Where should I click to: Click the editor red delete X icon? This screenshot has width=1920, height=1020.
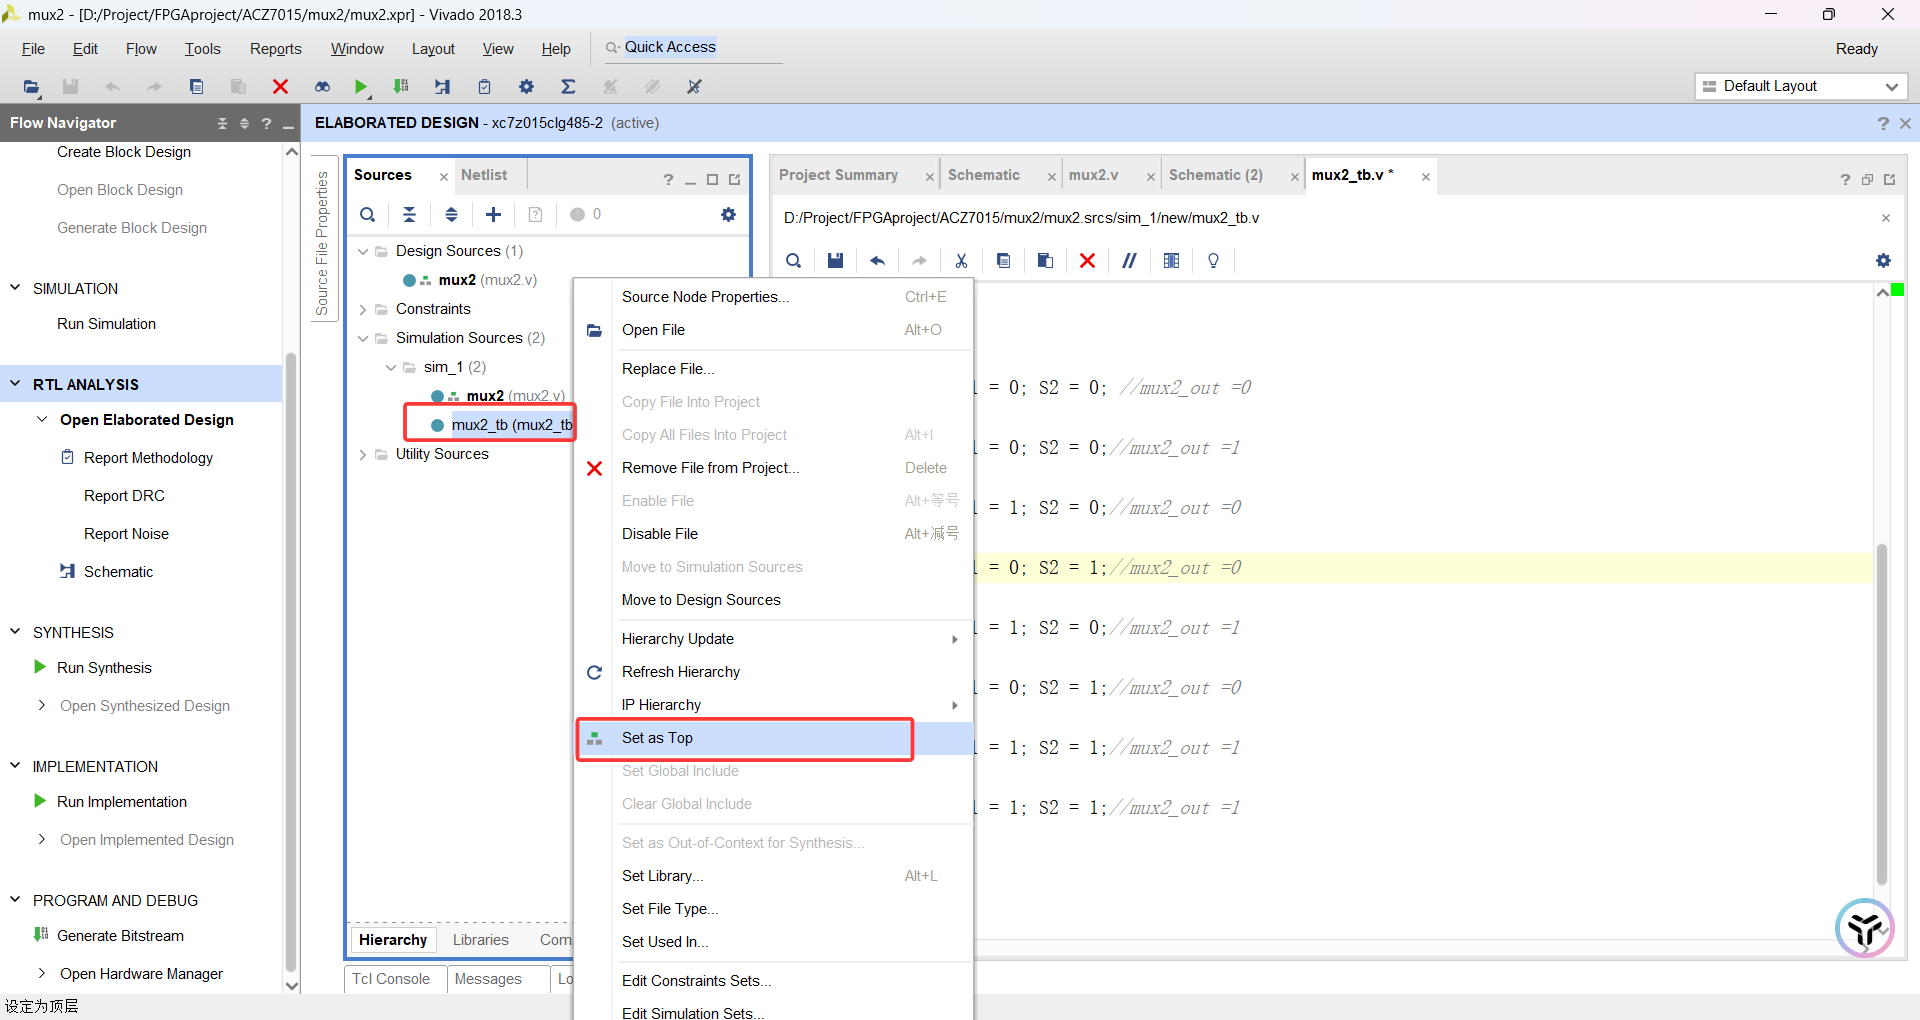tap(1087, 261)
